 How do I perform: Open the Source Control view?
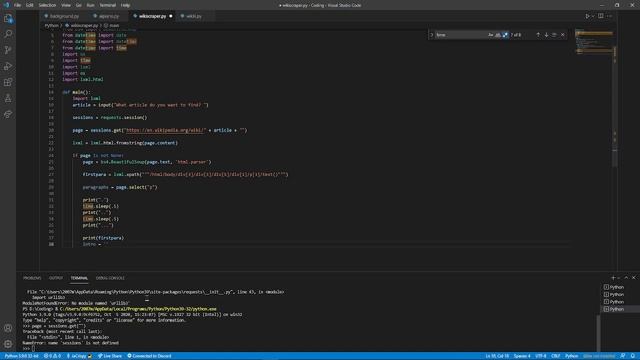coord(8,50)
